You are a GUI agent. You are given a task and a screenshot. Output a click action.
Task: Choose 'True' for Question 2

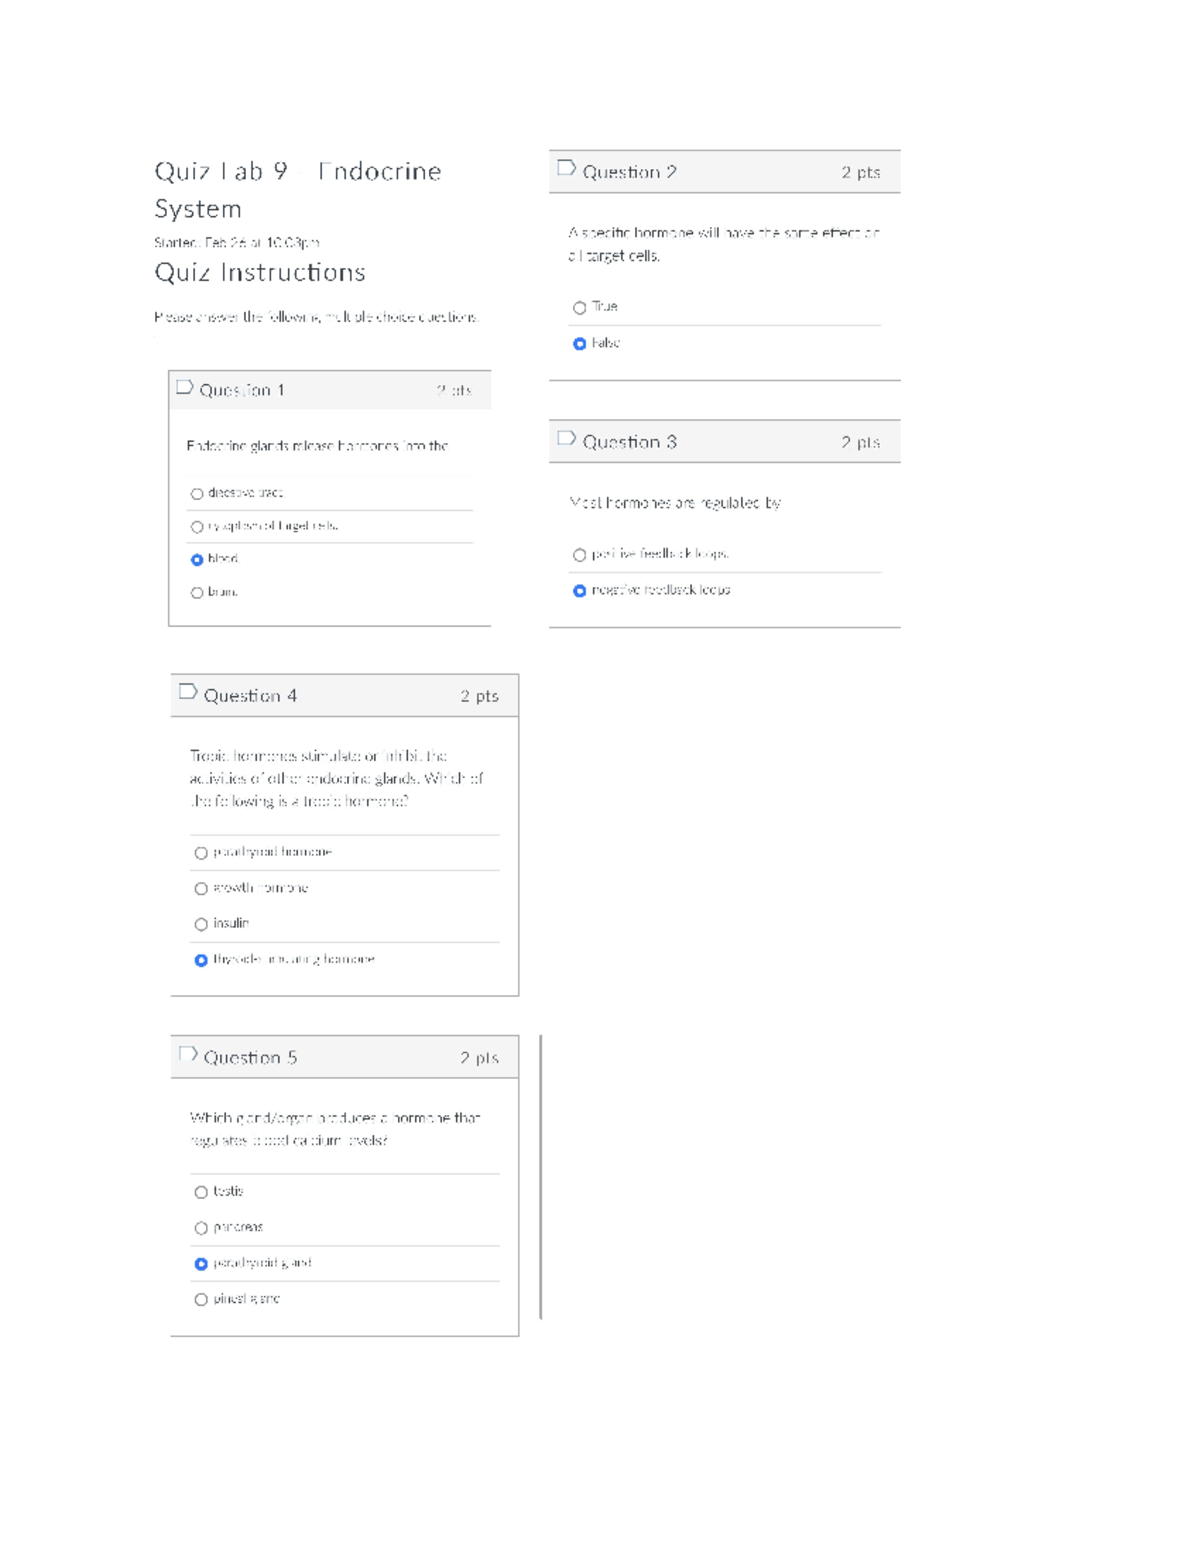(x=579, y=308)
